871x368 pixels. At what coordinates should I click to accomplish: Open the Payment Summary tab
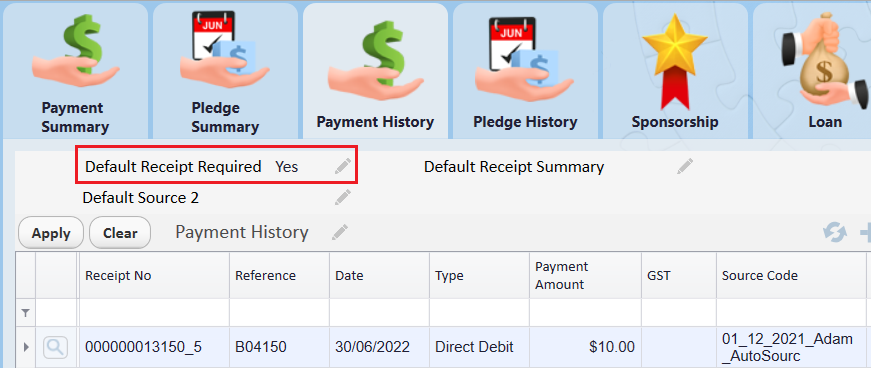(x=76, y=71)
